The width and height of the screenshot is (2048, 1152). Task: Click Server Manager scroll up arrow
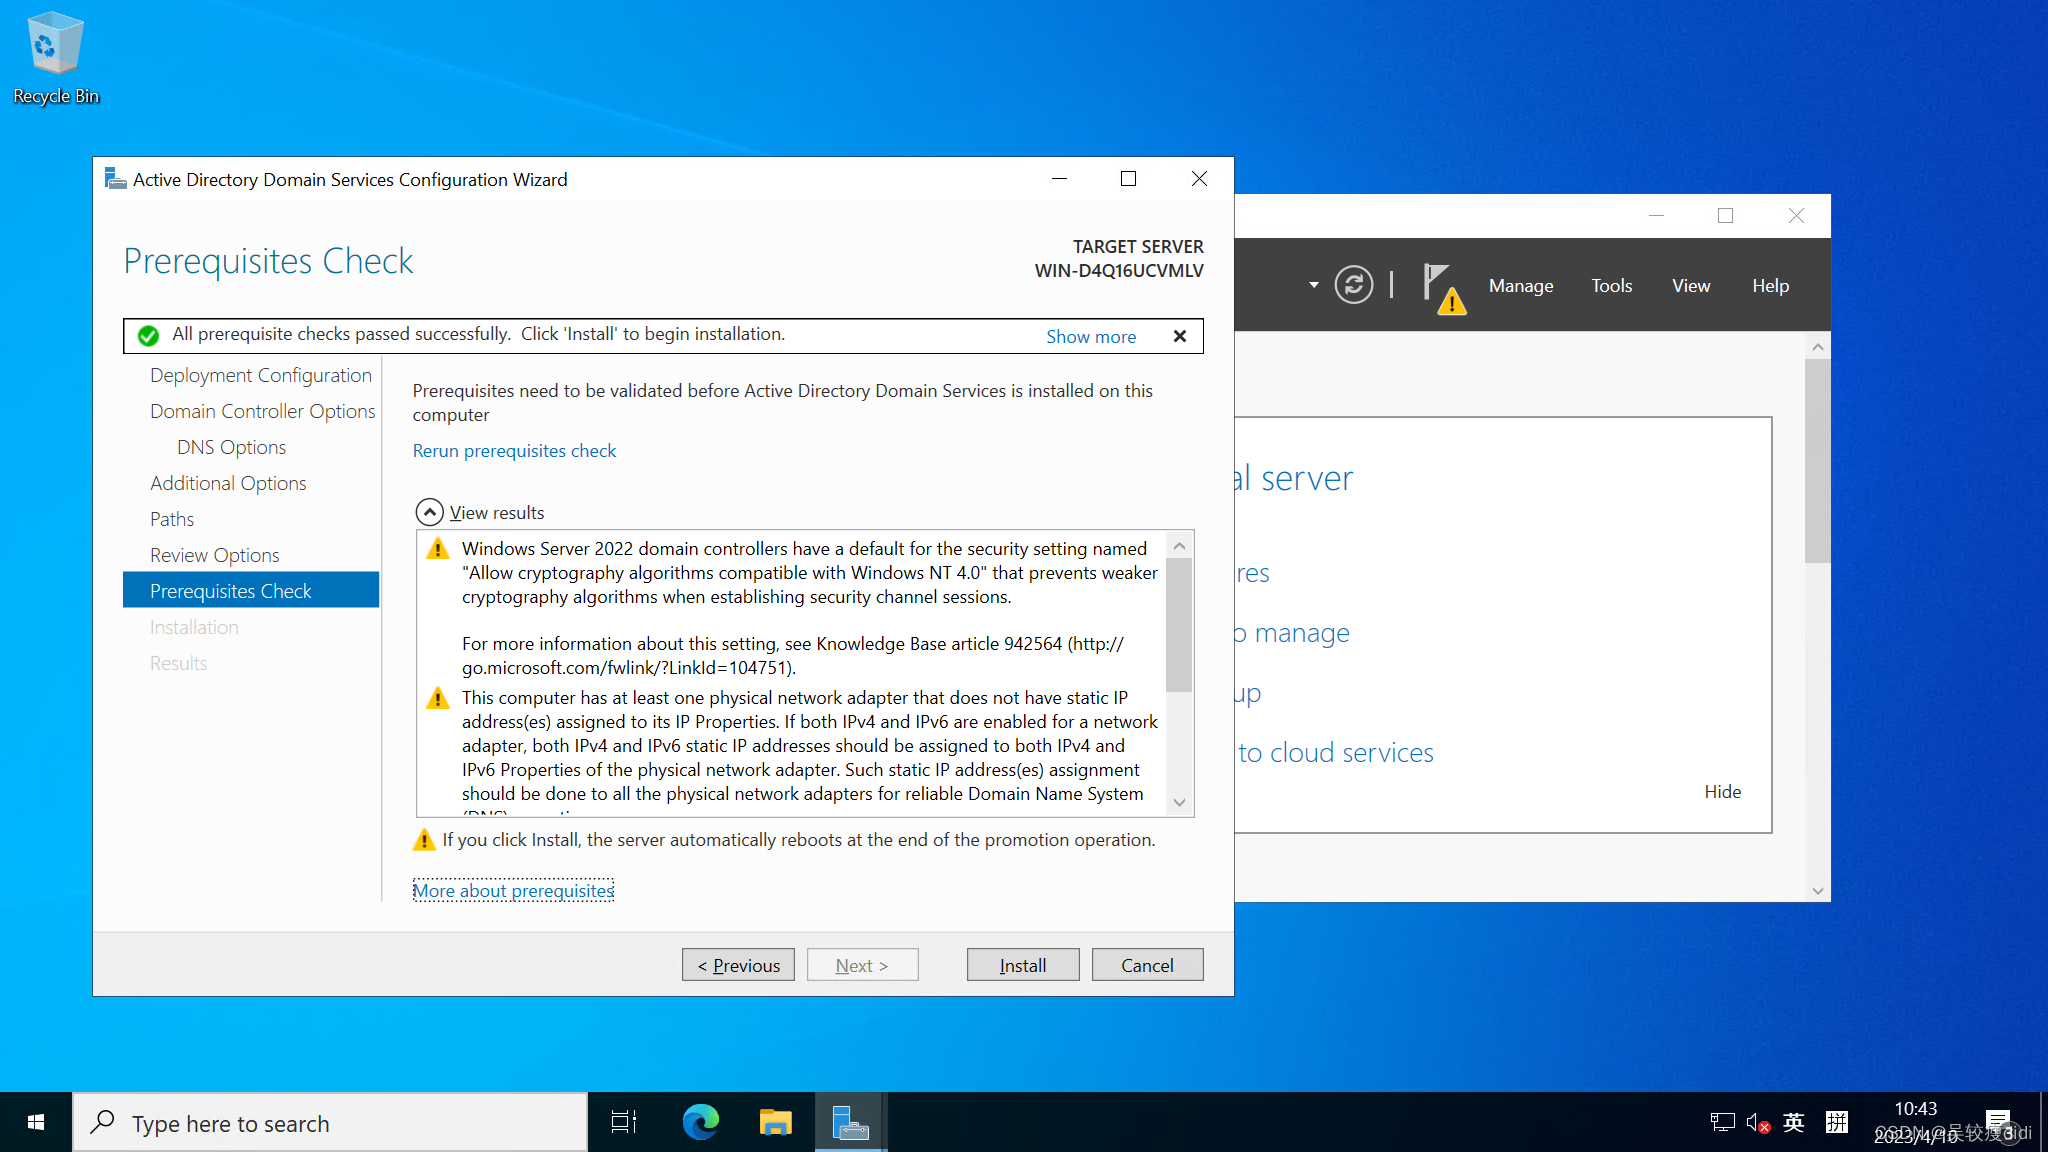point(1818,346)
